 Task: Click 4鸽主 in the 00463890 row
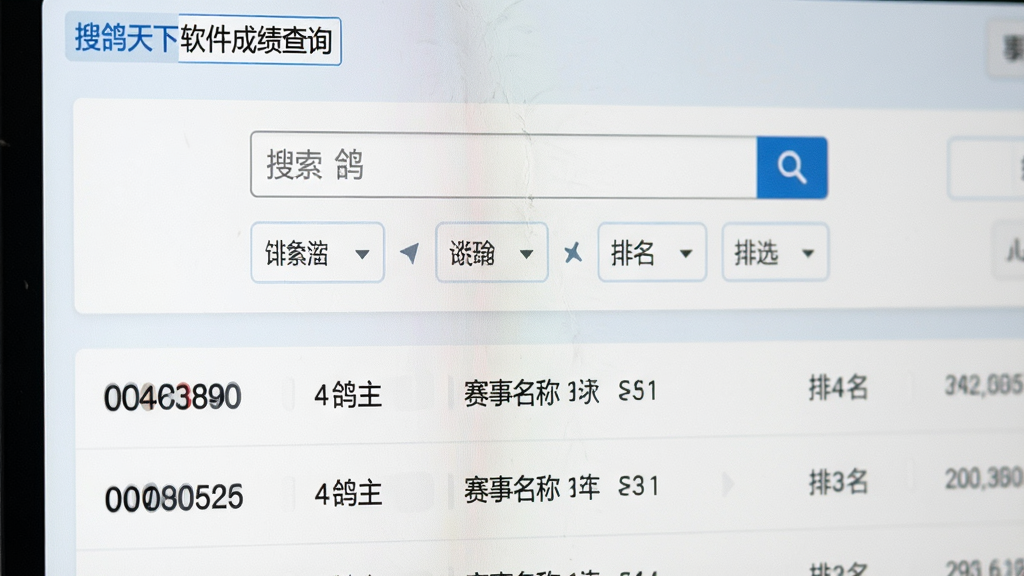pos(348,395)
